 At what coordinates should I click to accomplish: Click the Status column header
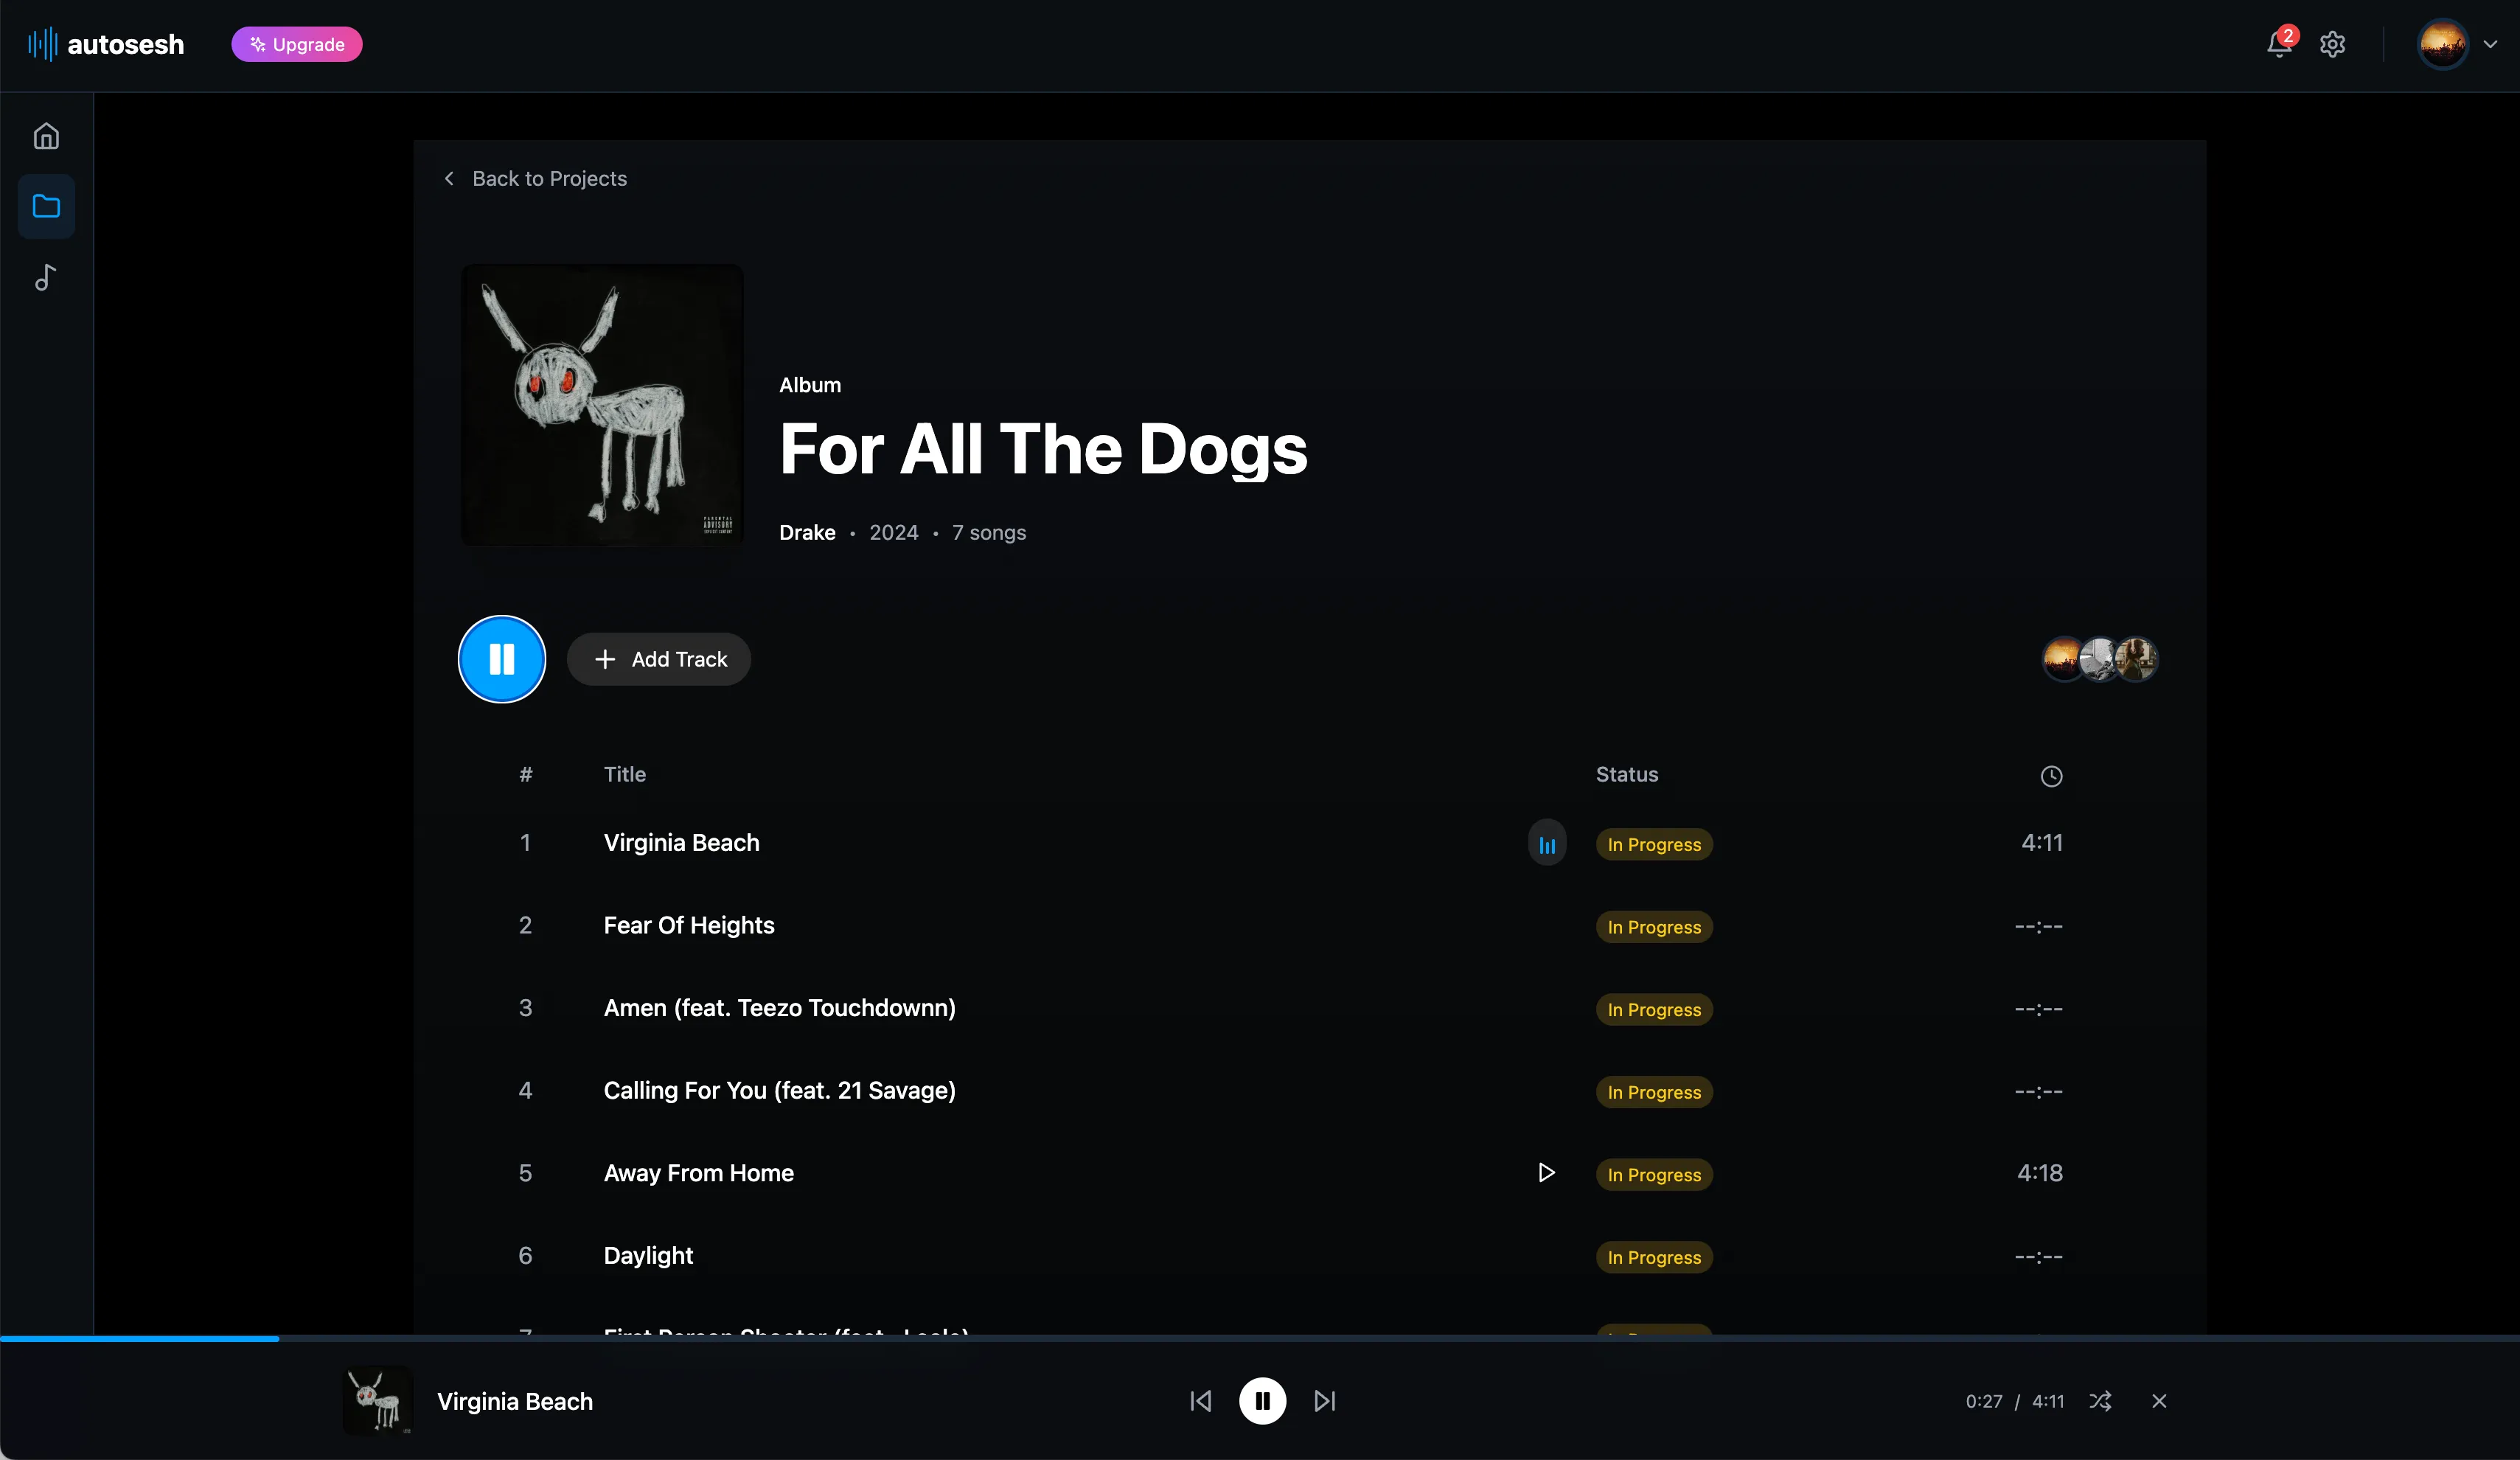[1627, 774]
